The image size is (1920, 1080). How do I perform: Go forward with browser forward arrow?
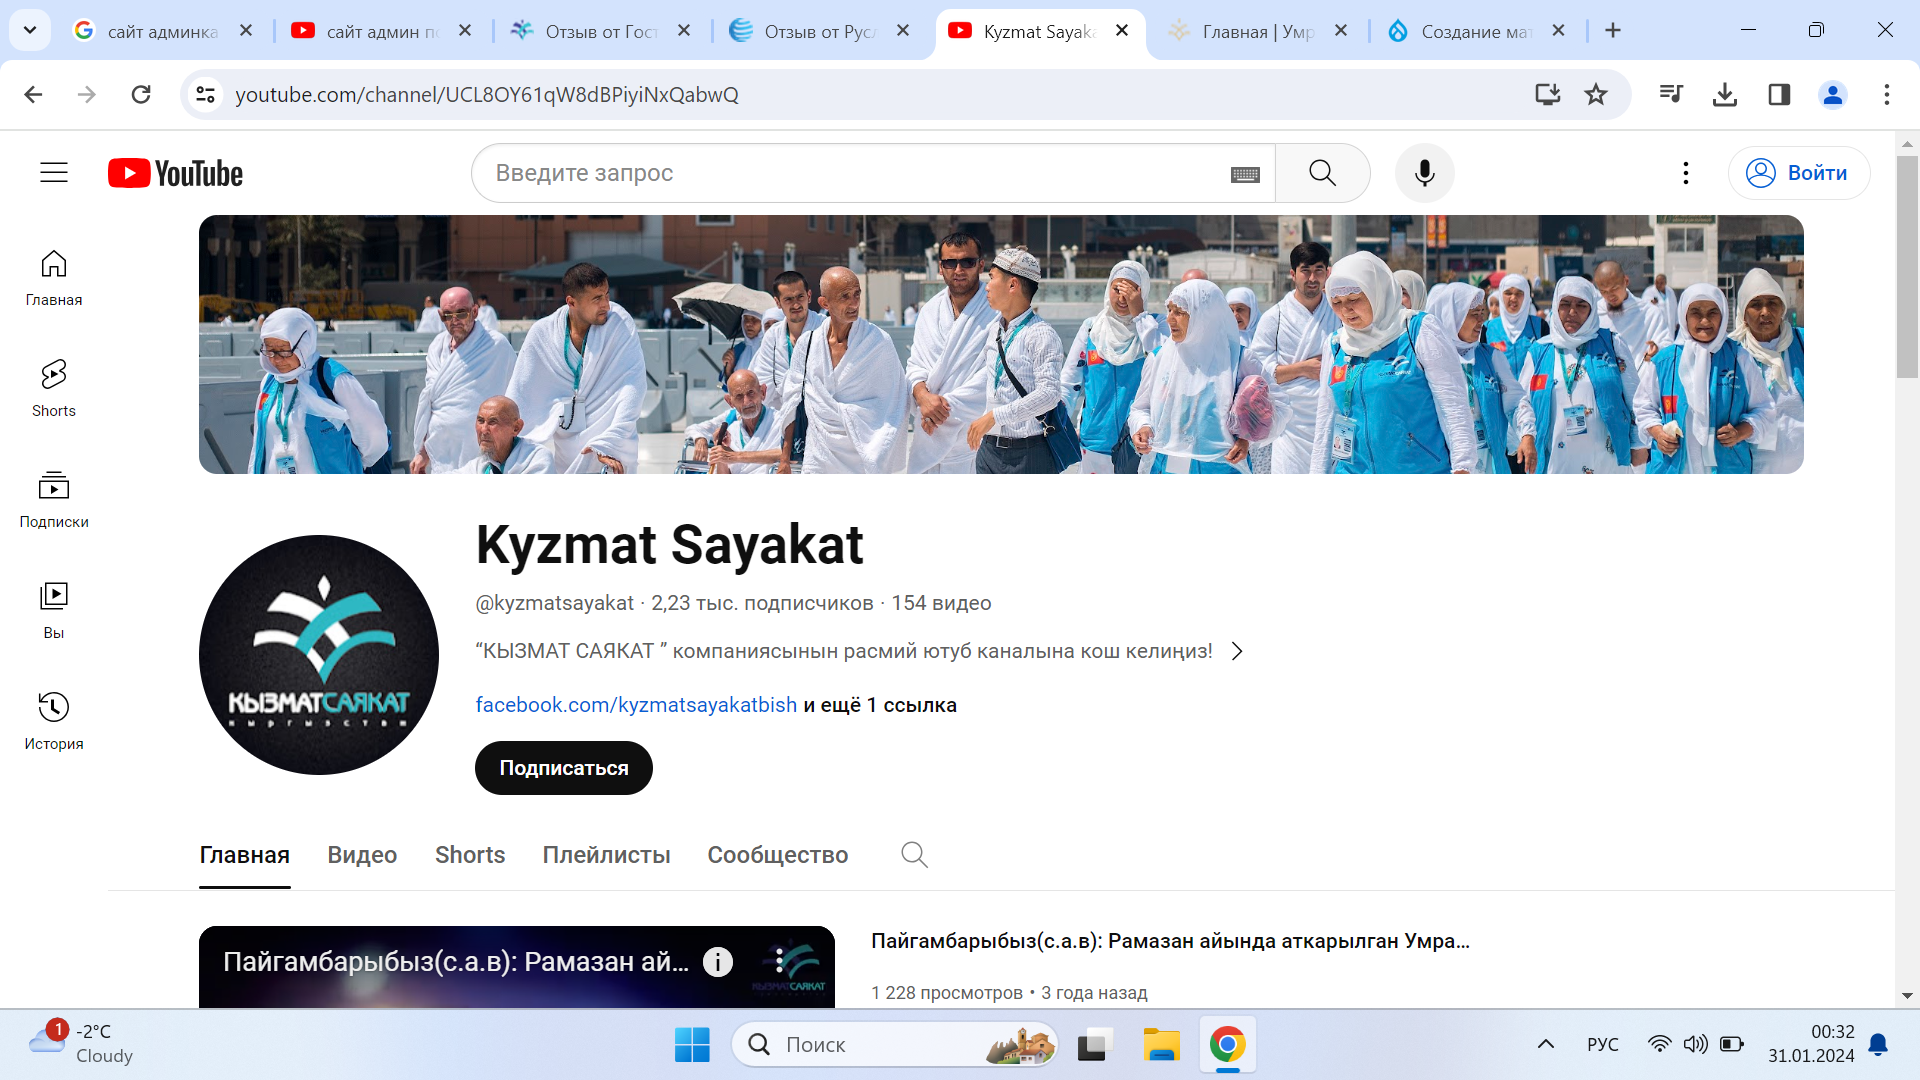87,94
